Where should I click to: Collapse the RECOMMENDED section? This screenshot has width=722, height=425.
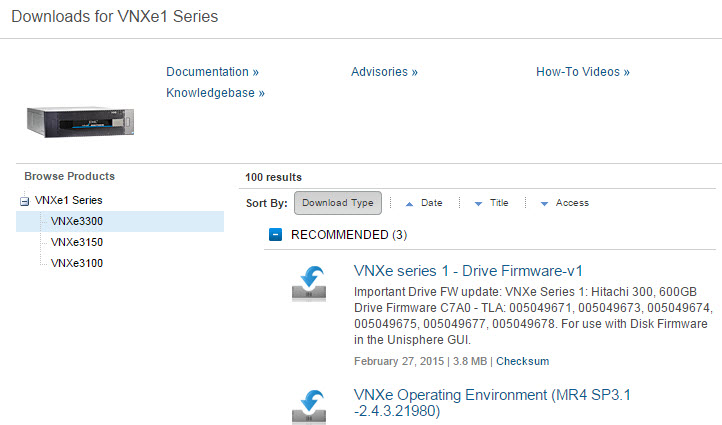tap(276, 235)
